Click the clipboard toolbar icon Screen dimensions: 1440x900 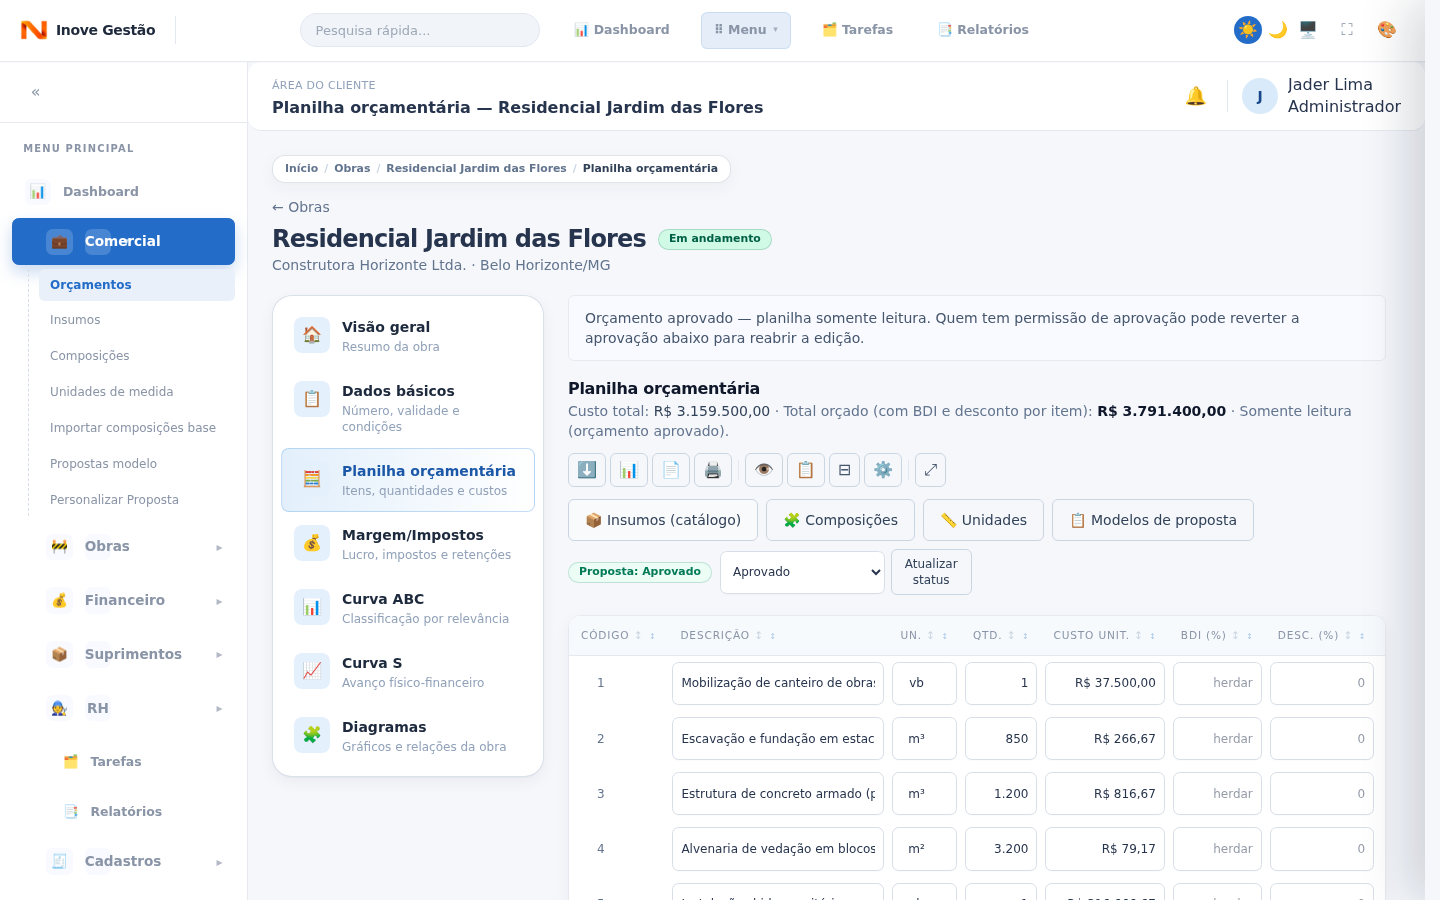coord(806,470)
